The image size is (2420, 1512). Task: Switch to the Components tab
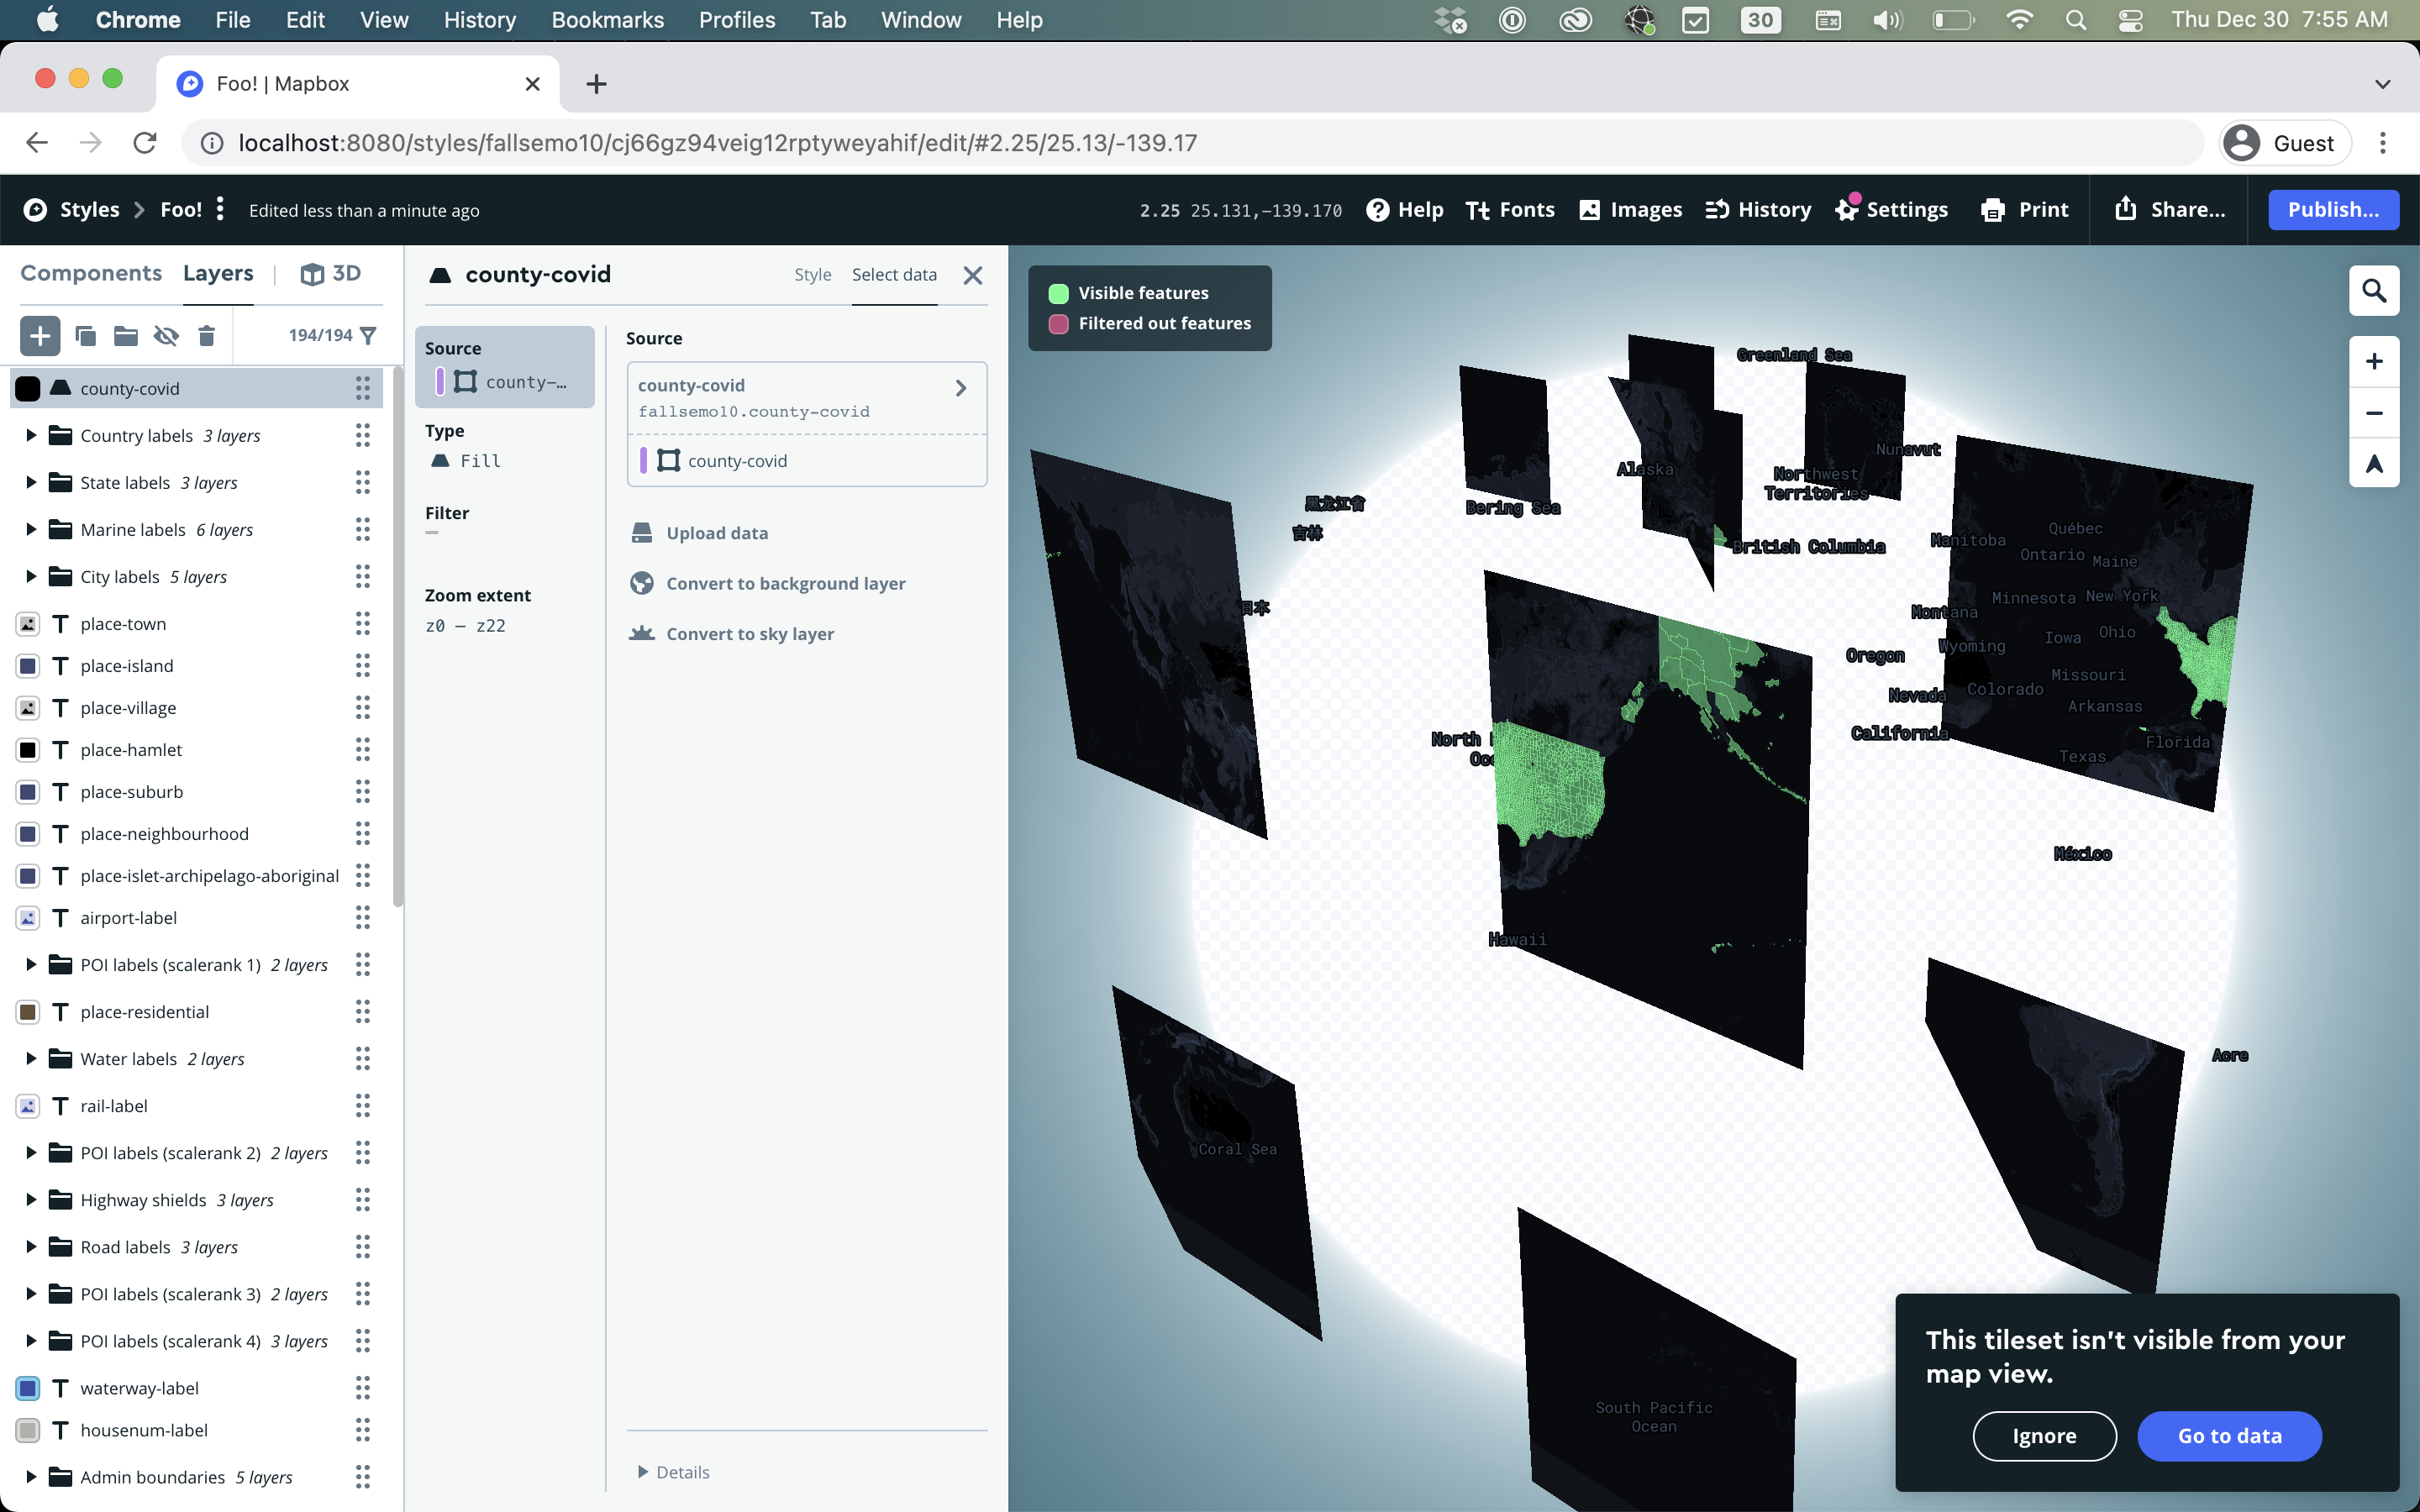pyautogui.click(x=91, y=272)
